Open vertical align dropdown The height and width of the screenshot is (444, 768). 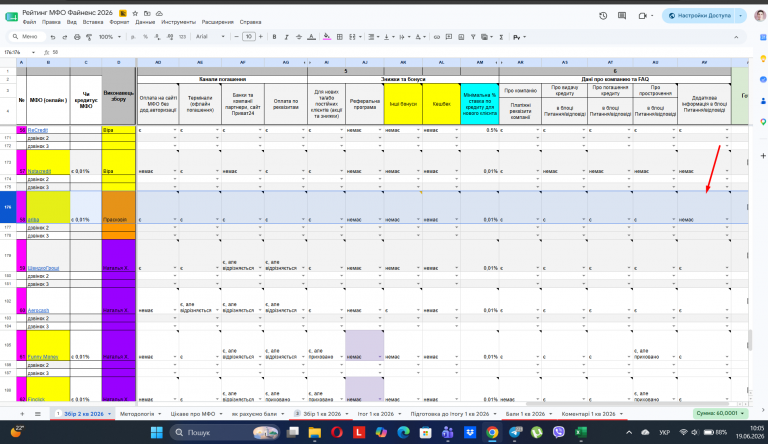[388, 37]
